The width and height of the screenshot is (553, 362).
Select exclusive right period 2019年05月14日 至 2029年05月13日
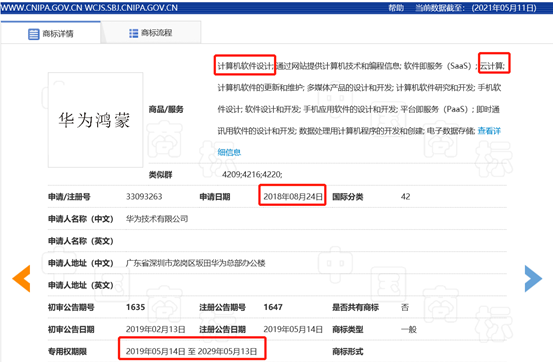tap(192, 351)
